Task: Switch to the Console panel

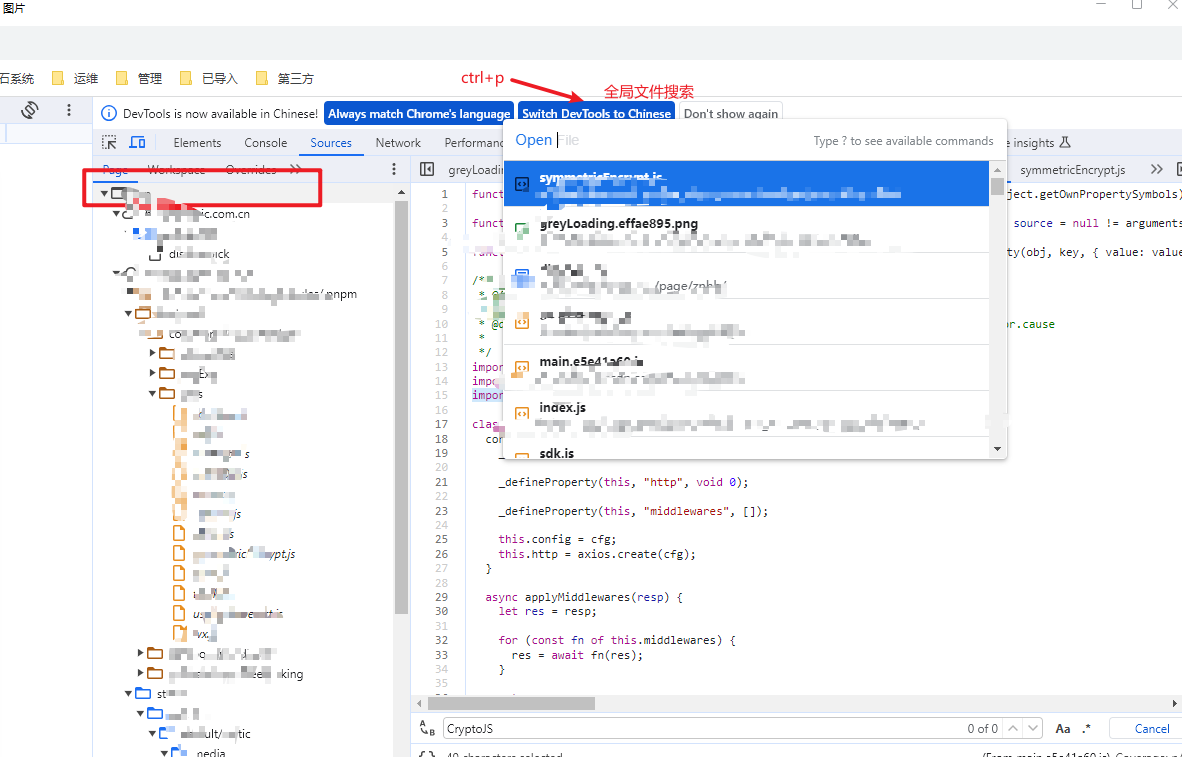Action: (265, 143)
